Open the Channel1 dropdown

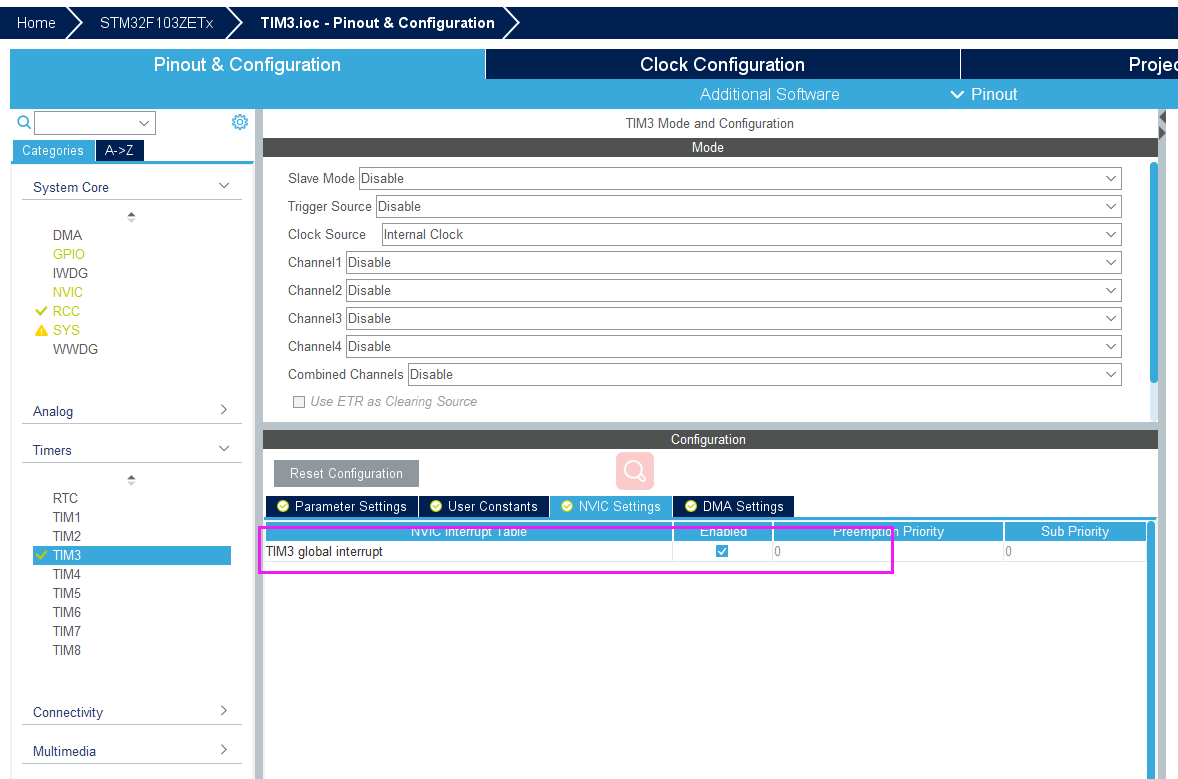(733, 263)
